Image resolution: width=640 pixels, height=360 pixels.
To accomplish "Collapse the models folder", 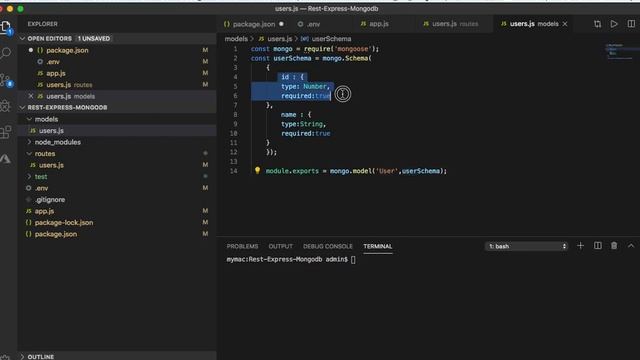I will click(x=29, y=119).
